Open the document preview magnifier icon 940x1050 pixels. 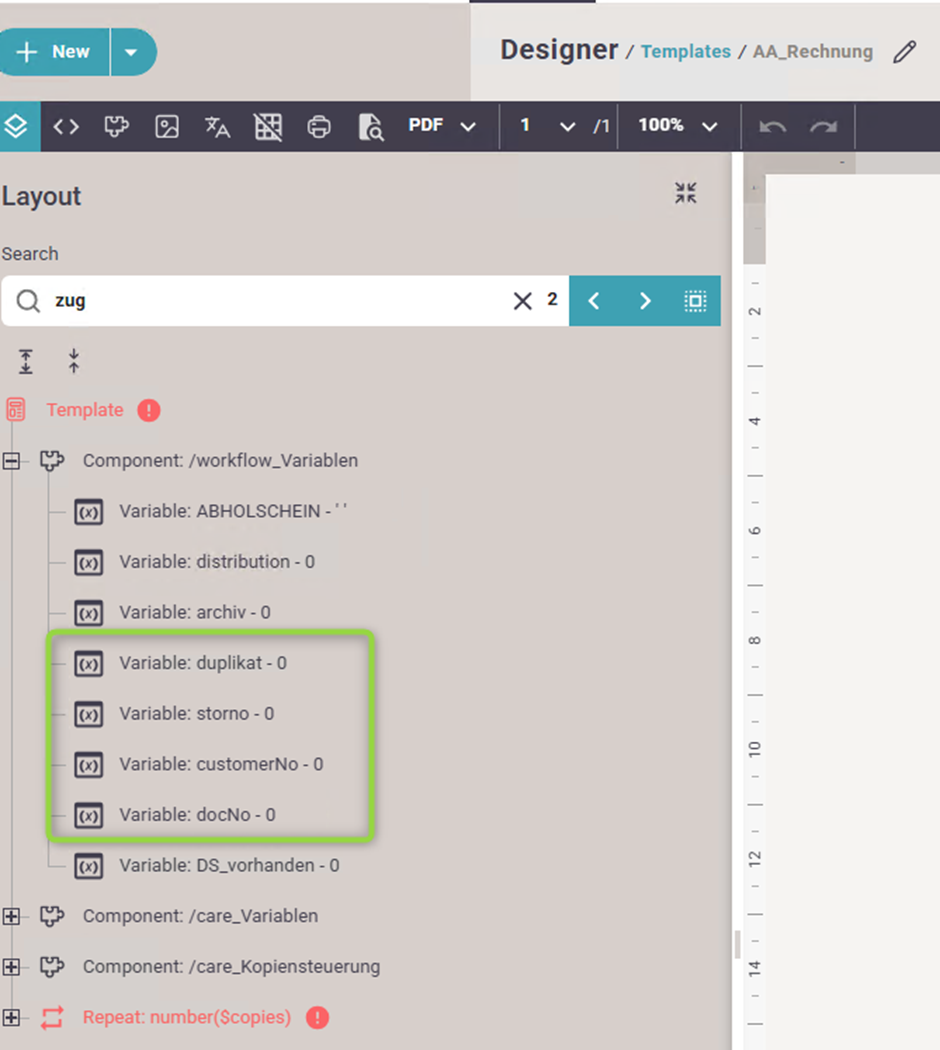coord(370,127)
